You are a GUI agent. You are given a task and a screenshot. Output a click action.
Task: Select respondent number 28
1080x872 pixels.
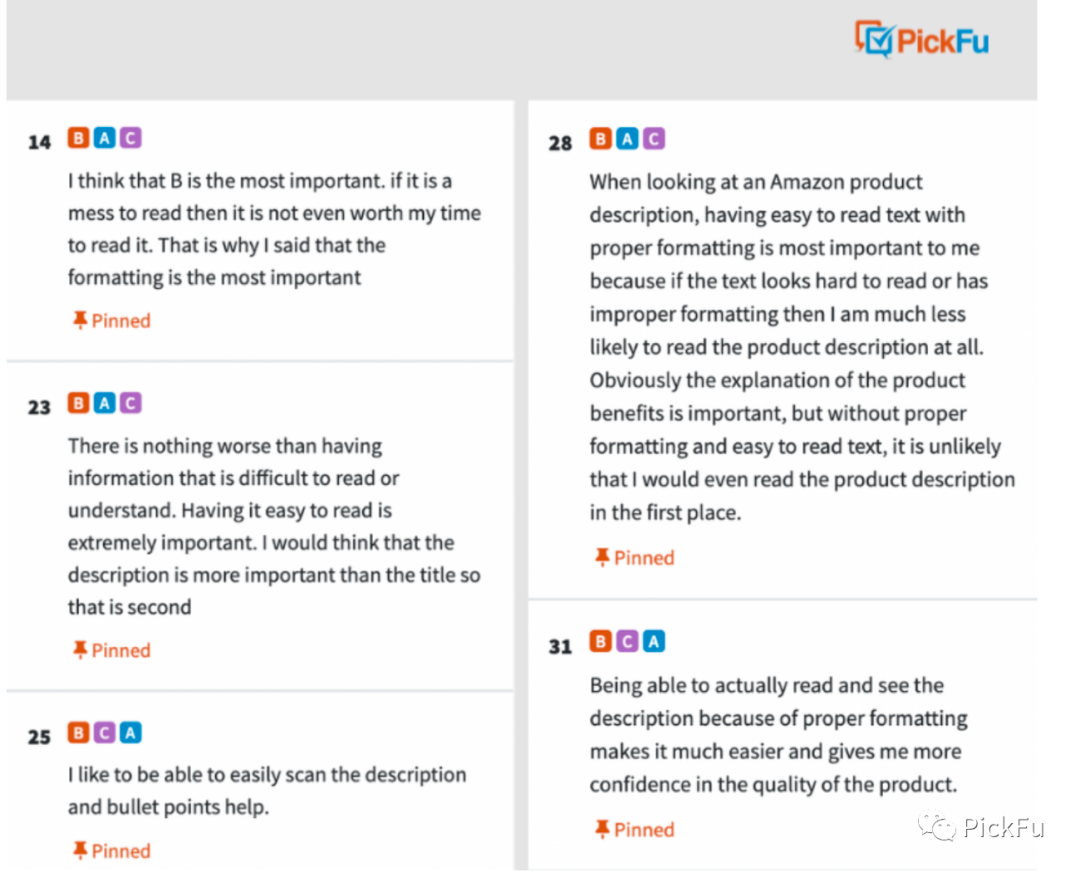(x=560, y=143)
